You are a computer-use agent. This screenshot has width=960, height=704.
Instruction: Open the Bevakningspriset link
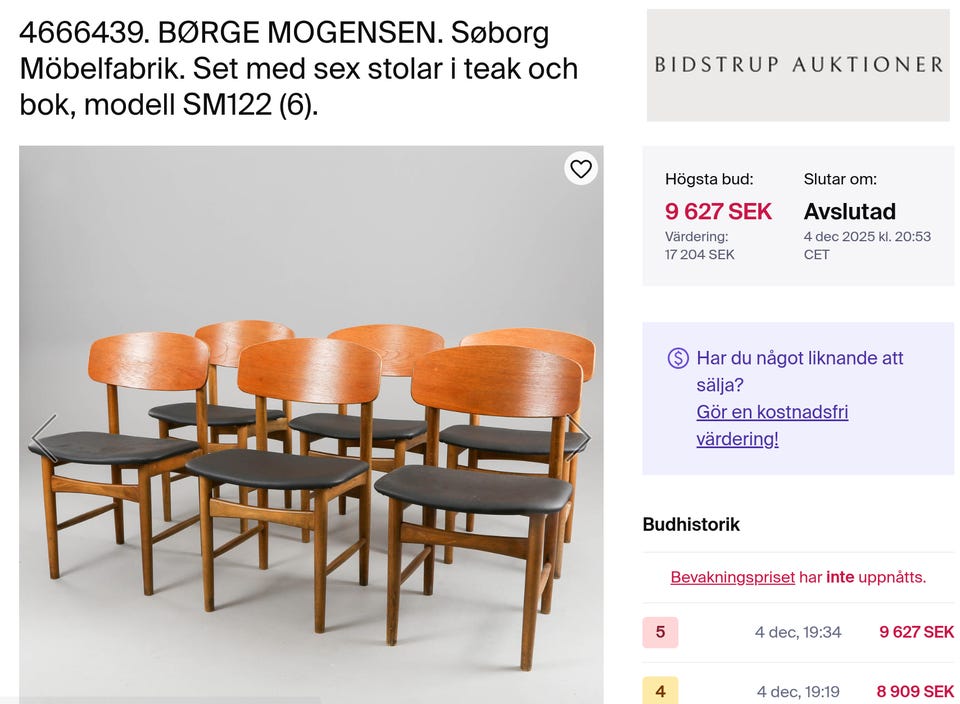pyautogui.click(x=732, y=577)
